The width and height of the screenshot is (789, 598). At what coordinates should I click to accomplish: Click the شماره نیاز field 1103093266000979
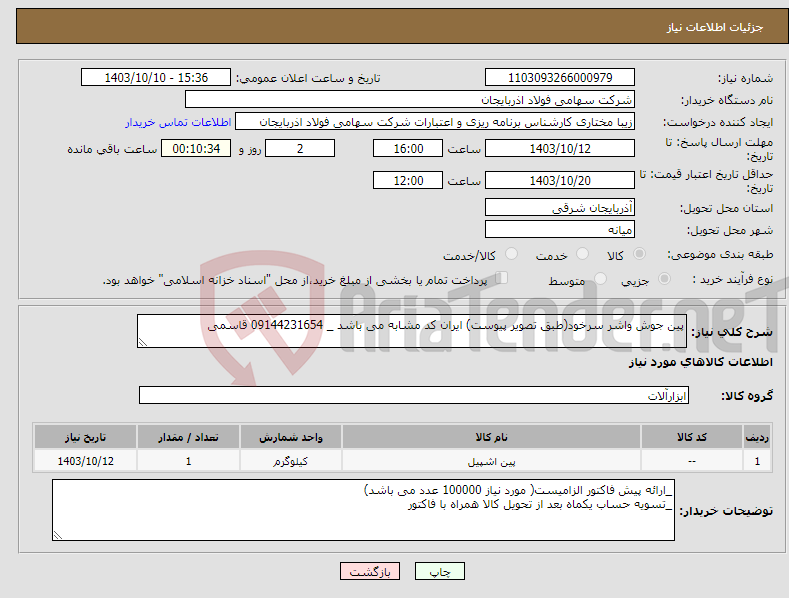560,78
